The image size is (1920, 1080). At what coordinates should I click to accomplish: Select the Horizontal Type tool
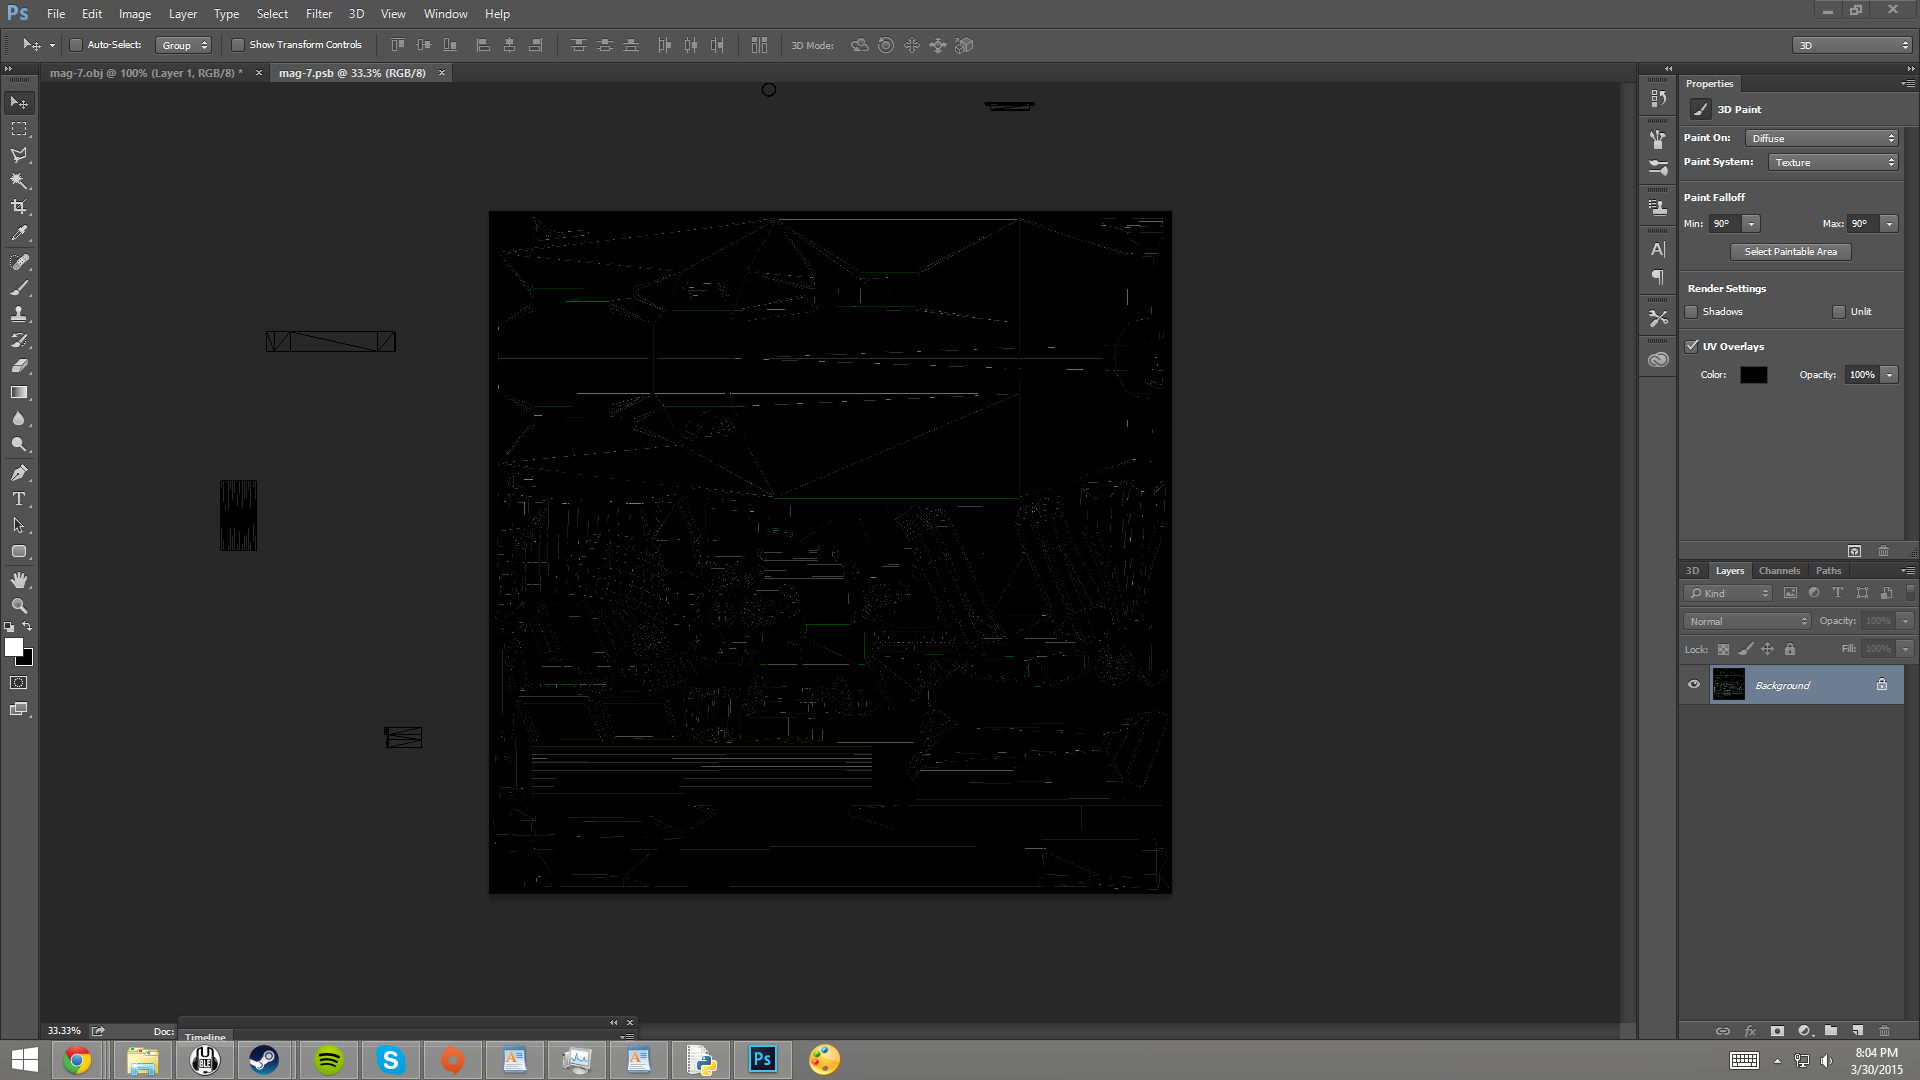[19, 499]
